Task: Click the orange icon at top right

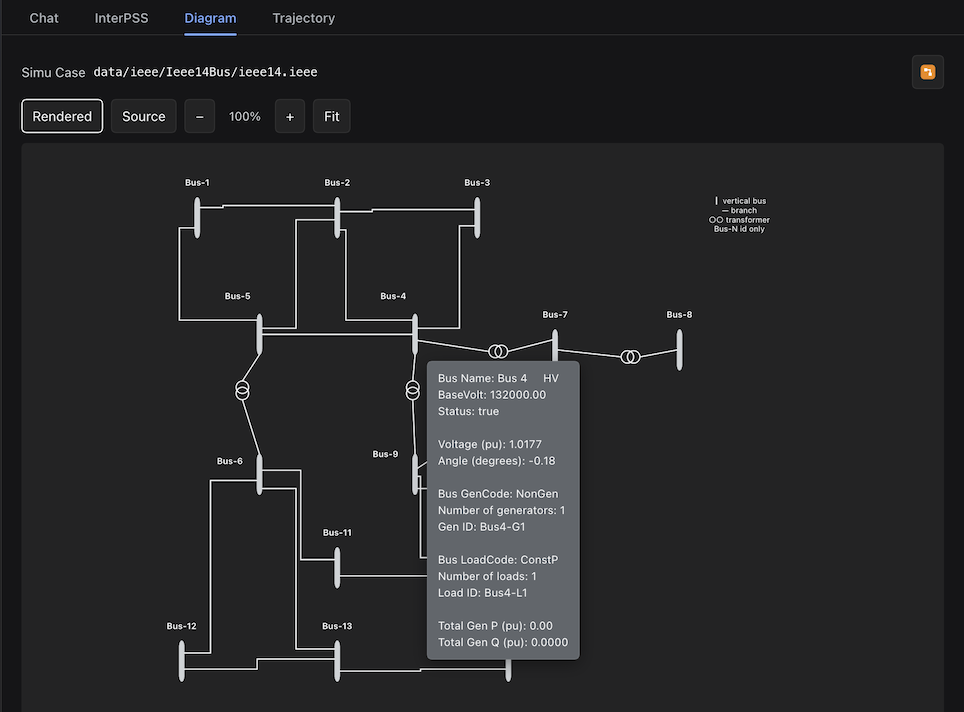Action: [928, 72]
